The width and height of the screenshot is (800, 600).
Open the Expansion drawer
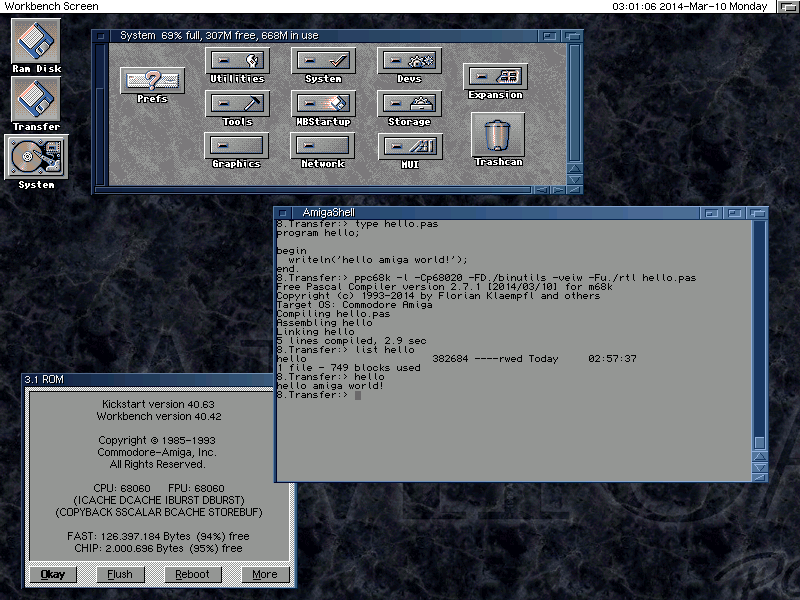[495, 82]
